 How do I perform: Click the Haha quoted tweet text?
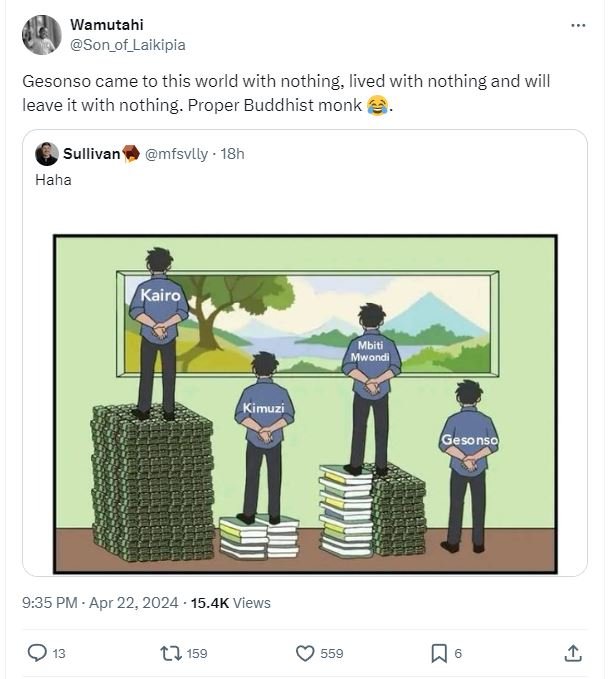53,180
